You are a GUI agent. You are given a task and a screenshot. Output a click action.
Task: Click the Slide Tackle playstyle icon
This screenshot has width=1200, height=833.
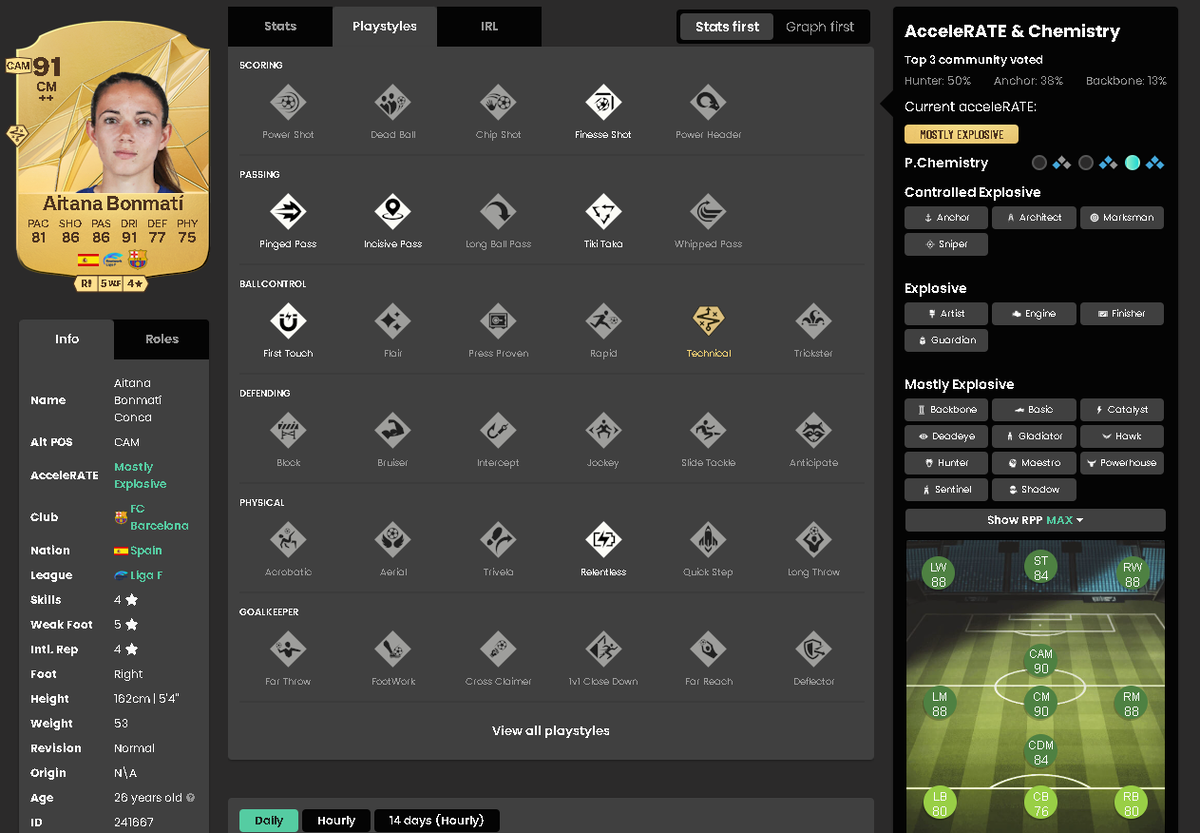point(708,430)
